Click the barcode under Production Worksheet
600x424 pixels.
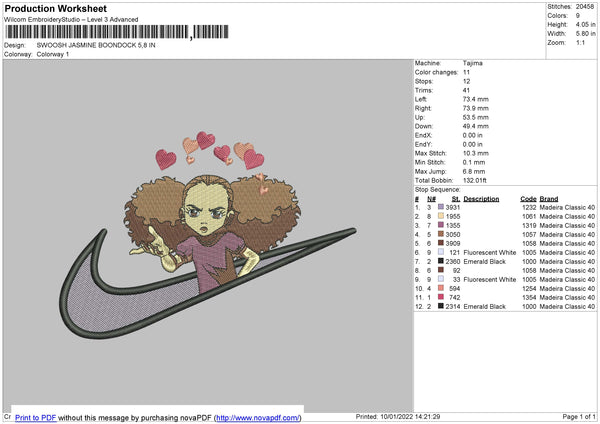[x=117, y=32]
